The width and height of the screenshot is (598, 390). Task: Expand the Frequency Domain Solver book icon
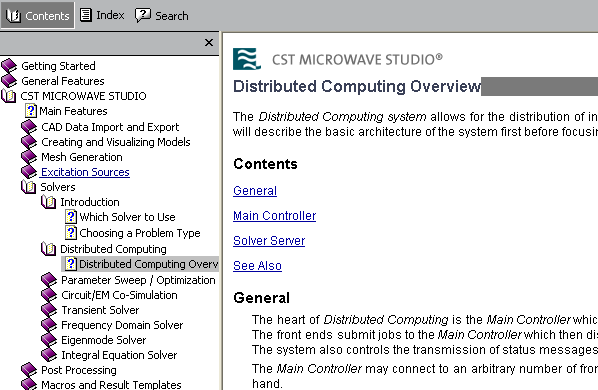(49, 325)
